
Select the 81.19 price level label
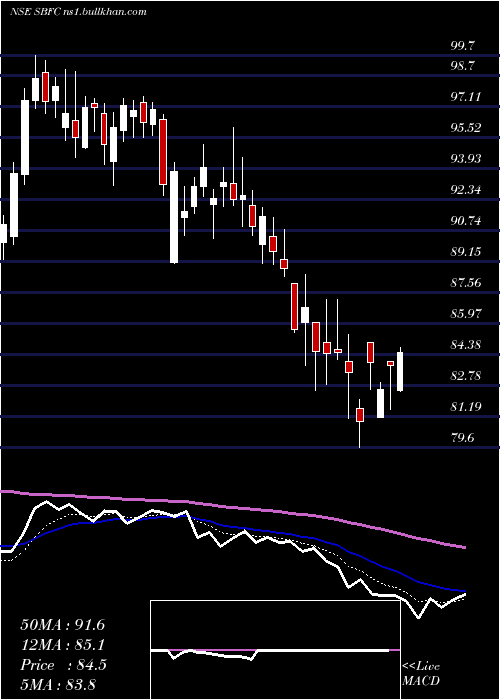(466, 407)
